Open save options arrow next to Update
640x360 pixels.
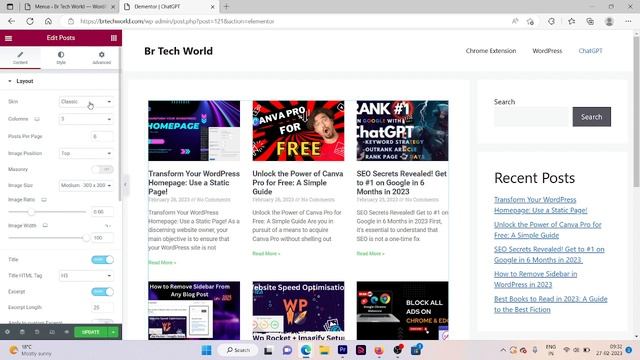113,332
